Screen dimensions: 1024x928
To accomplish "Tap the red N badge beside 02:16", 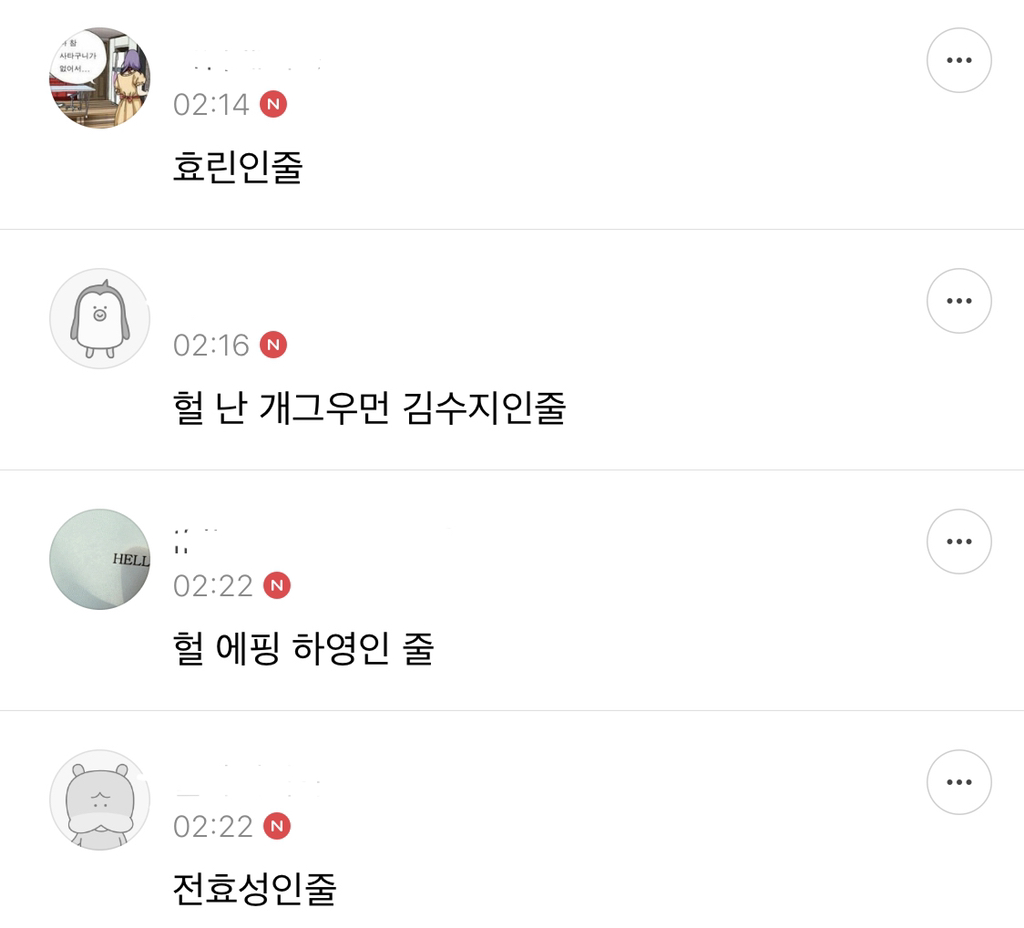I will click(273, 345).
